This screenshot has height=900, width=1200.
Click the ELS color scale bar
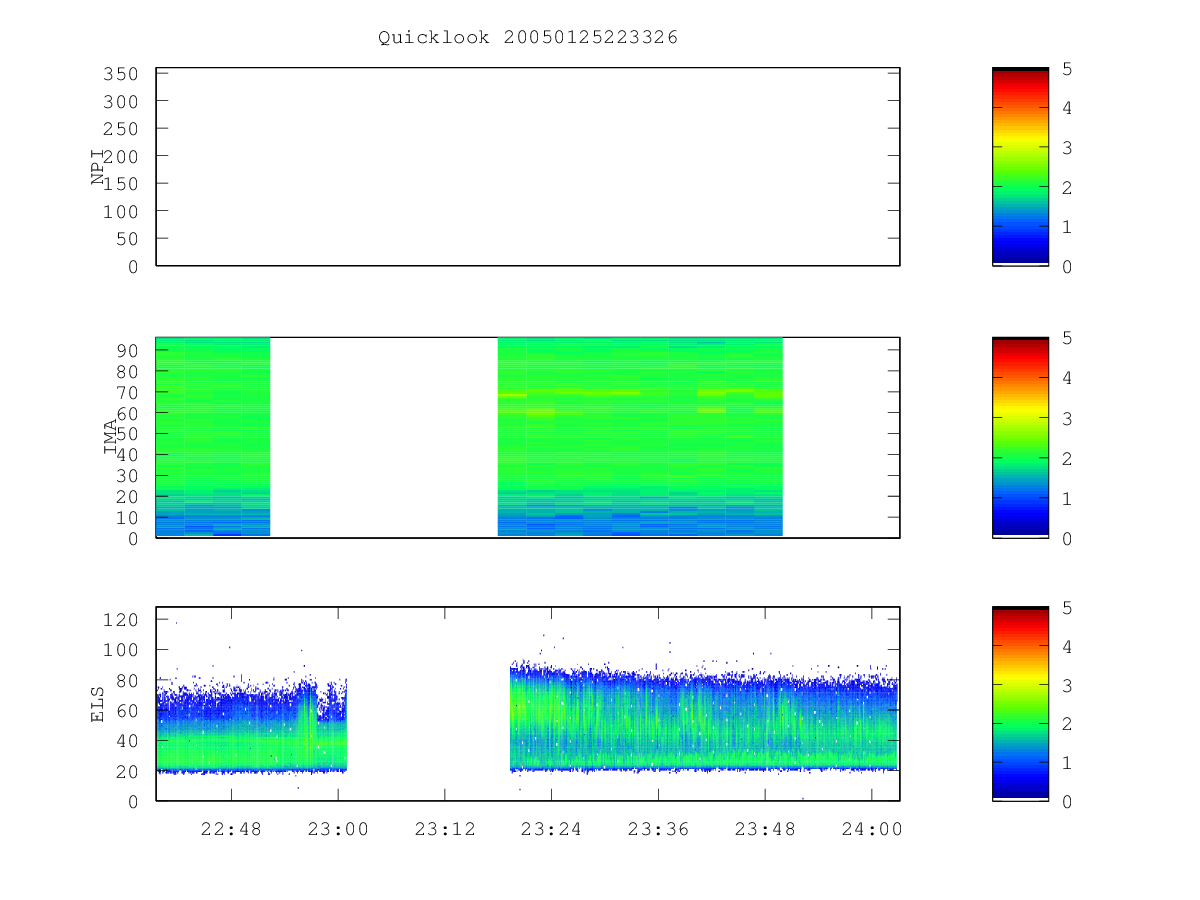(1020, 704)
